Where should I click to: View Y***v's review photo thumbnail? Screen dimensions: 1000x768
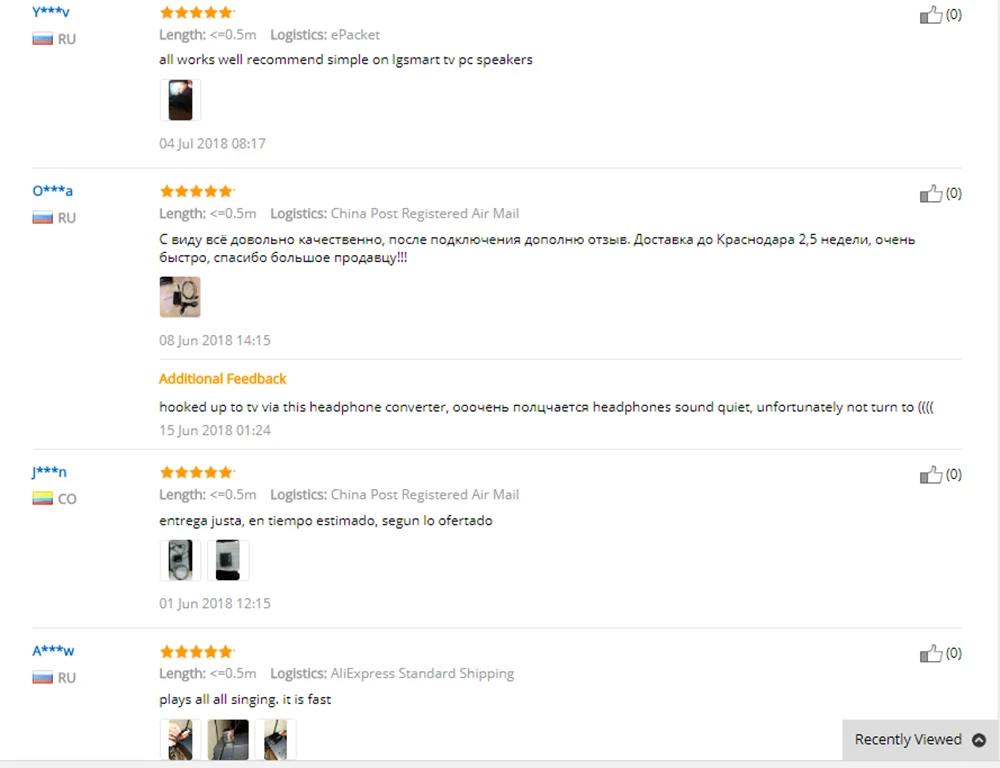coord(180,100)
